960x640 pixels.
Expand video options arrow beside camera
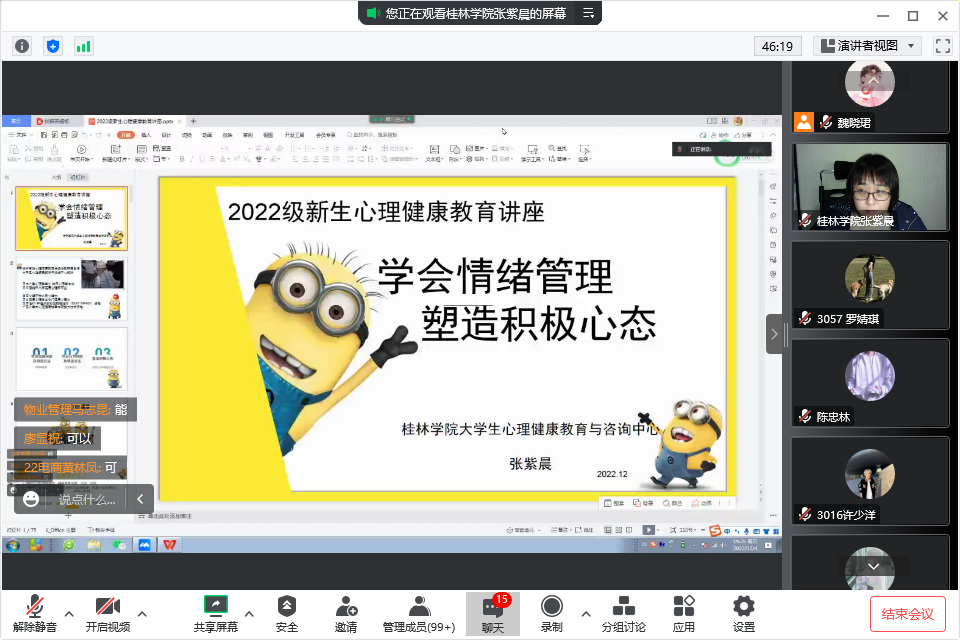tap(142, 613)
